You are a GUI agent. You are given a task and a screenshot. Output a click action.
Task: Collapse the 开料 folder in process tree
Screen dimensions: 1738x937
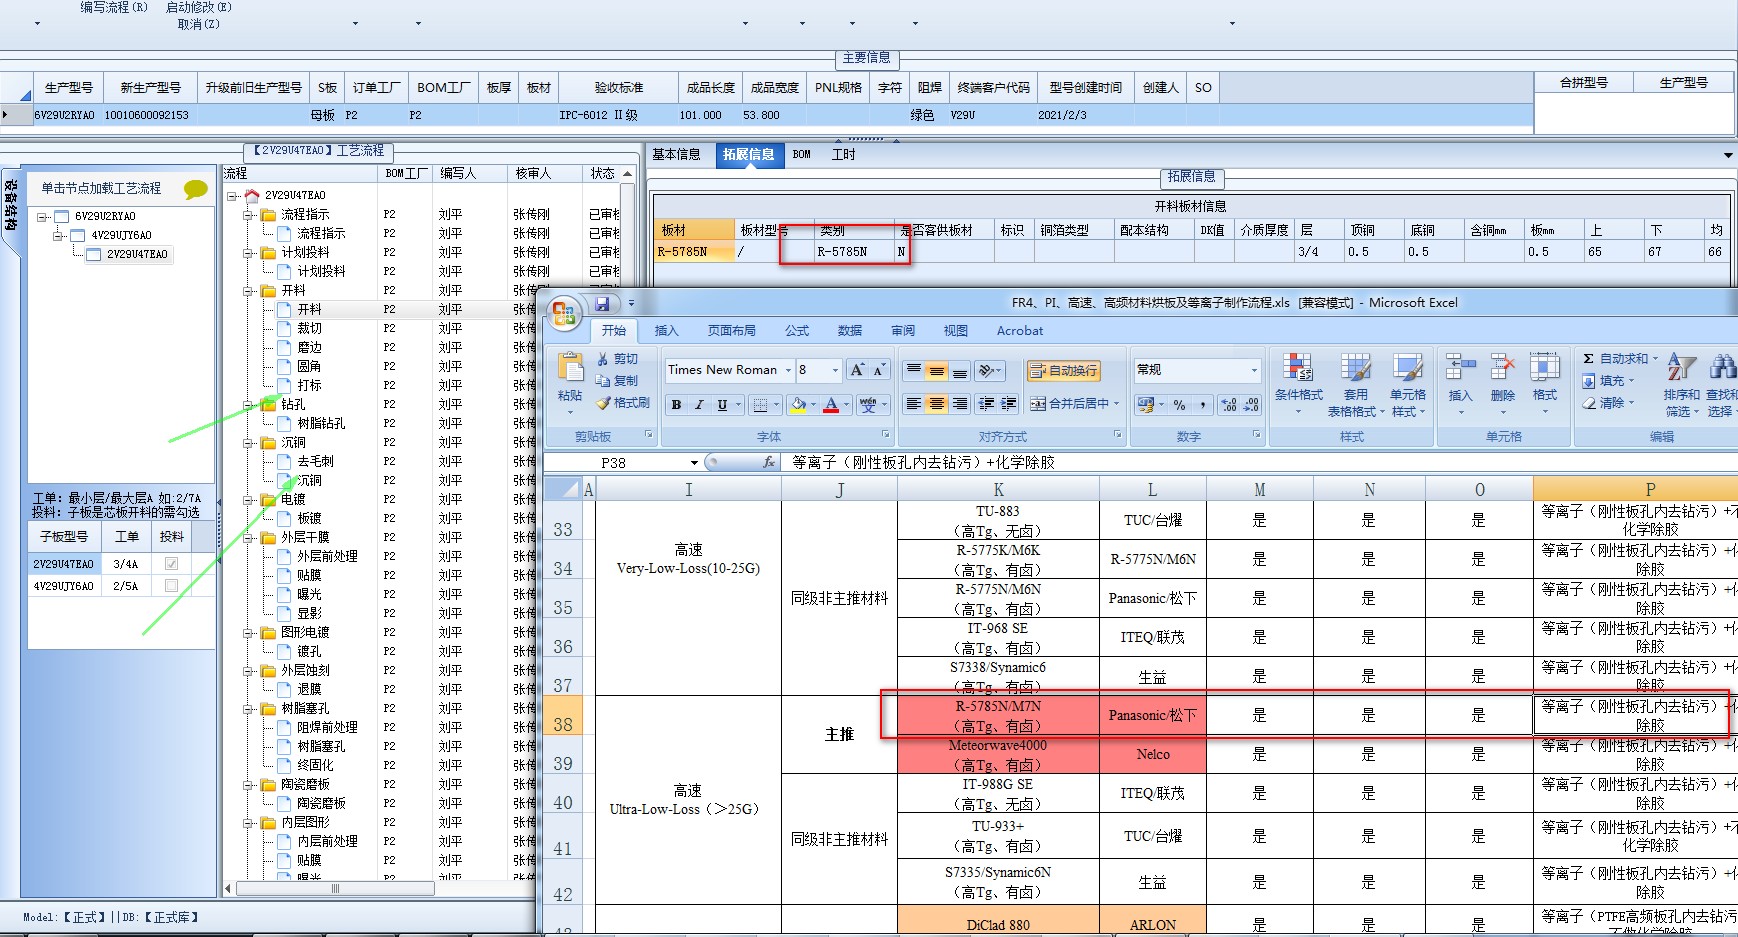tap(248, 291)
